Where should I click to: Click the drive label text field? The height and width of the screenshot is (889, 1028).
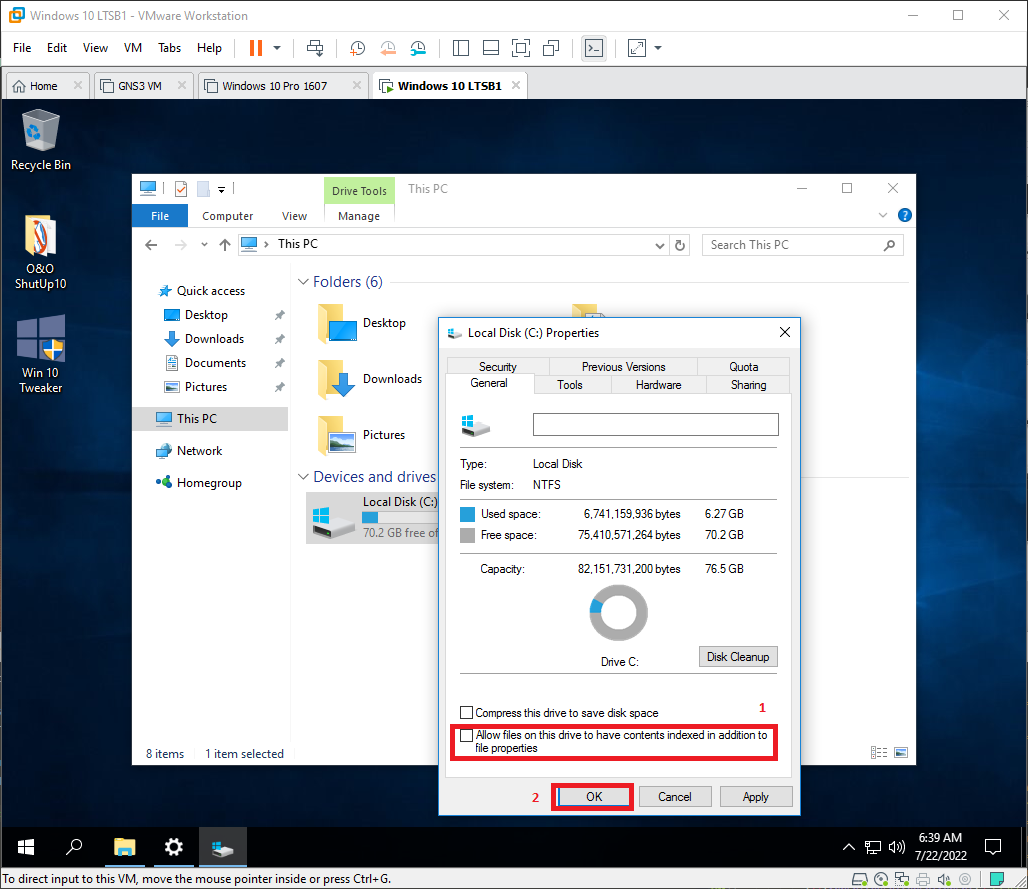656,424
